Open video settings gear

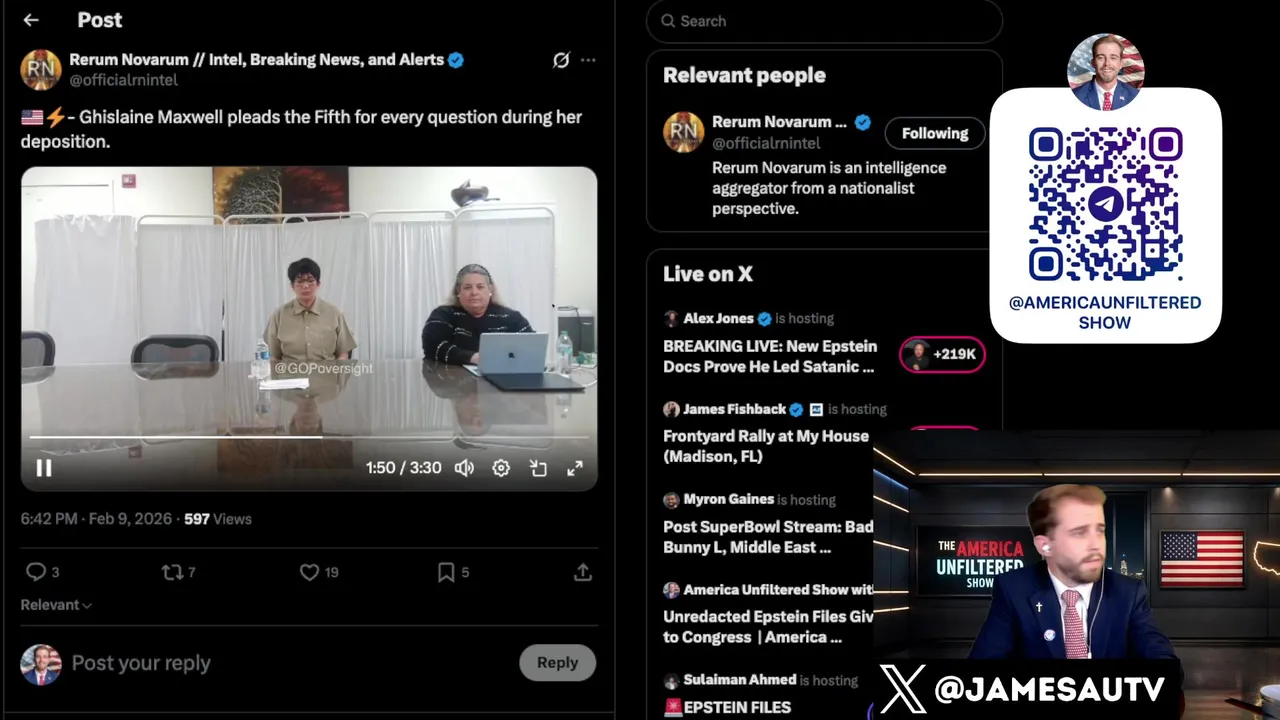click(501, 468)
